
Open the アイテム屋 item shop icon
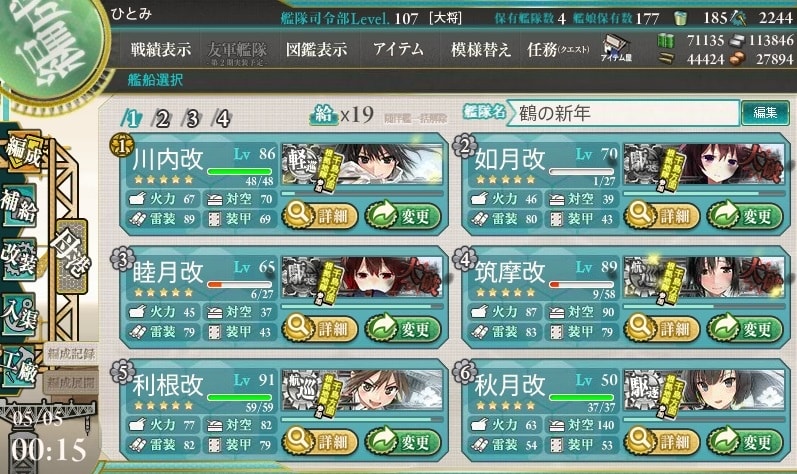tap(616, 49)
